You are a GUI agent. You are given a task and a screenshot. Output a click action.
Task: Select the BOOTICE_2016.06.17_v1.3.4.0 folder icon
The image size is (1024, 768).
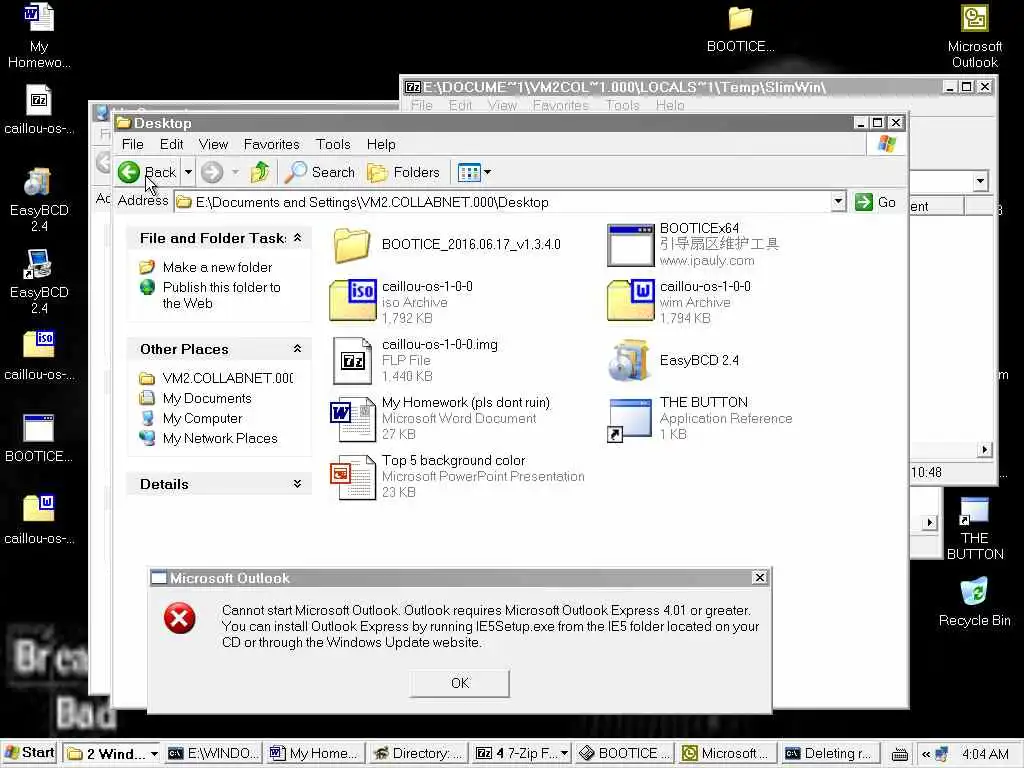click(353, 246)
